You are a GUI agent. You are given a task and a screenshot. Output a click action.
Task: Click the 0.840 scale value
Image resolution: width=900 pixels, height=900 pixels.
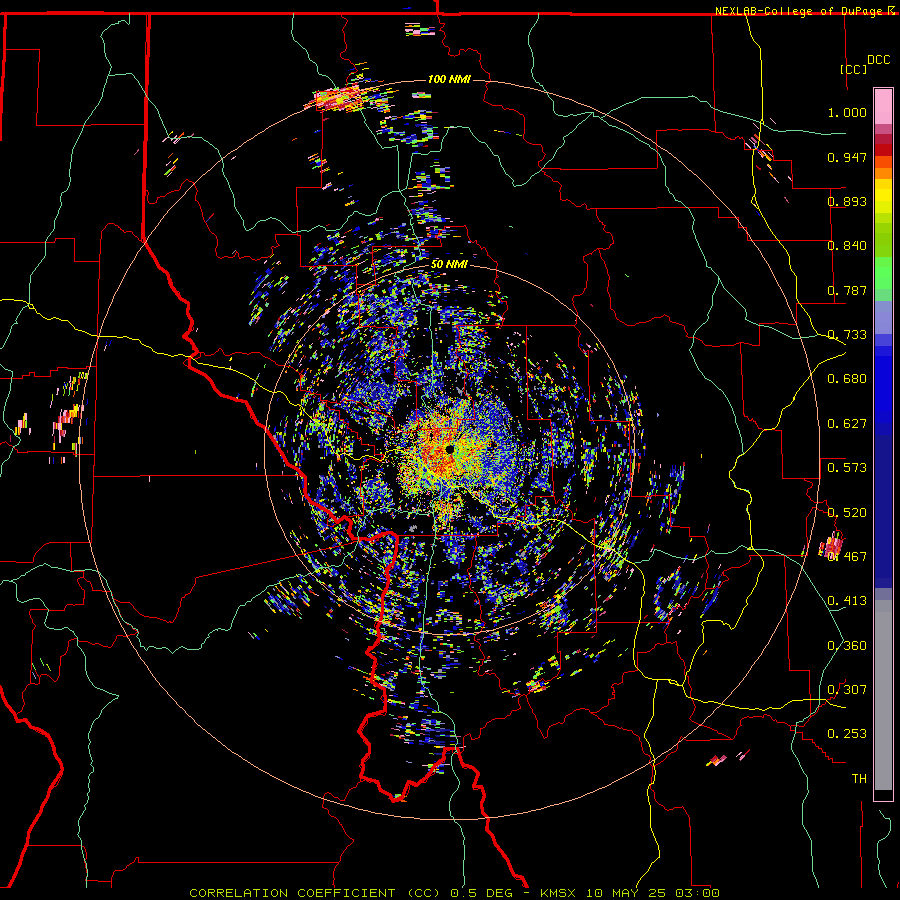tap(847, 246)
